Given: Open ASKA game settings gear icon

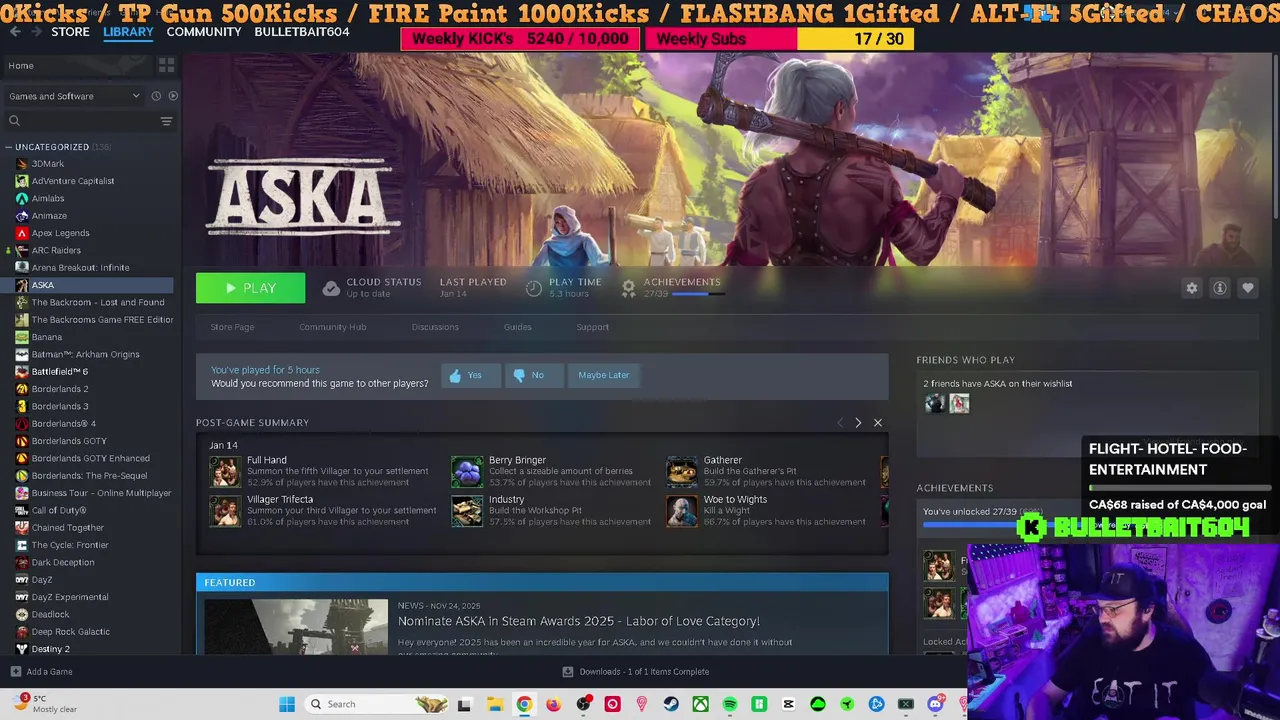Looking at the screenshot, I should click(x=1191, y=288).
